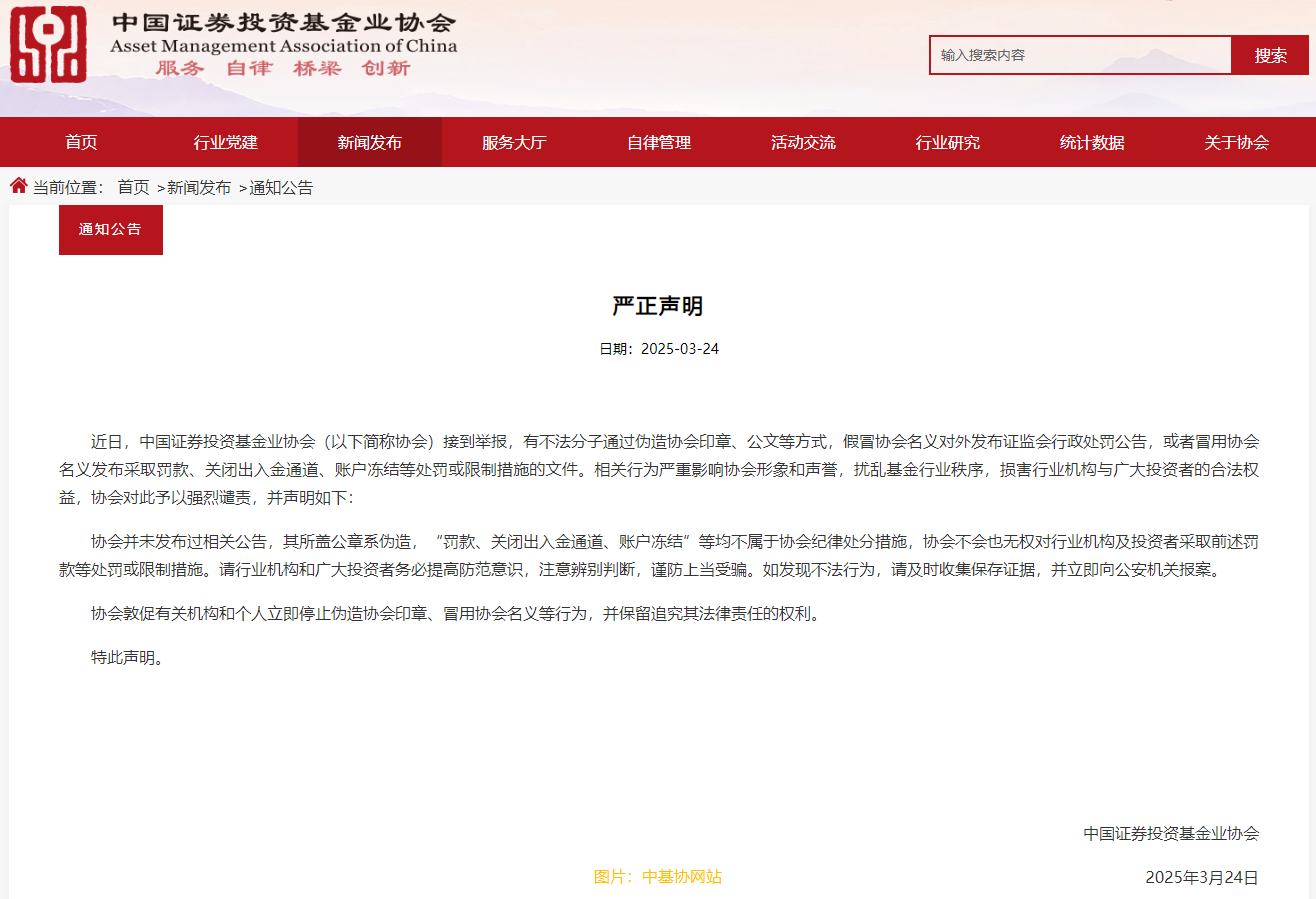Click the first paragraph beginning 近日，中国证券投资基金业协会

click(659, 469)
